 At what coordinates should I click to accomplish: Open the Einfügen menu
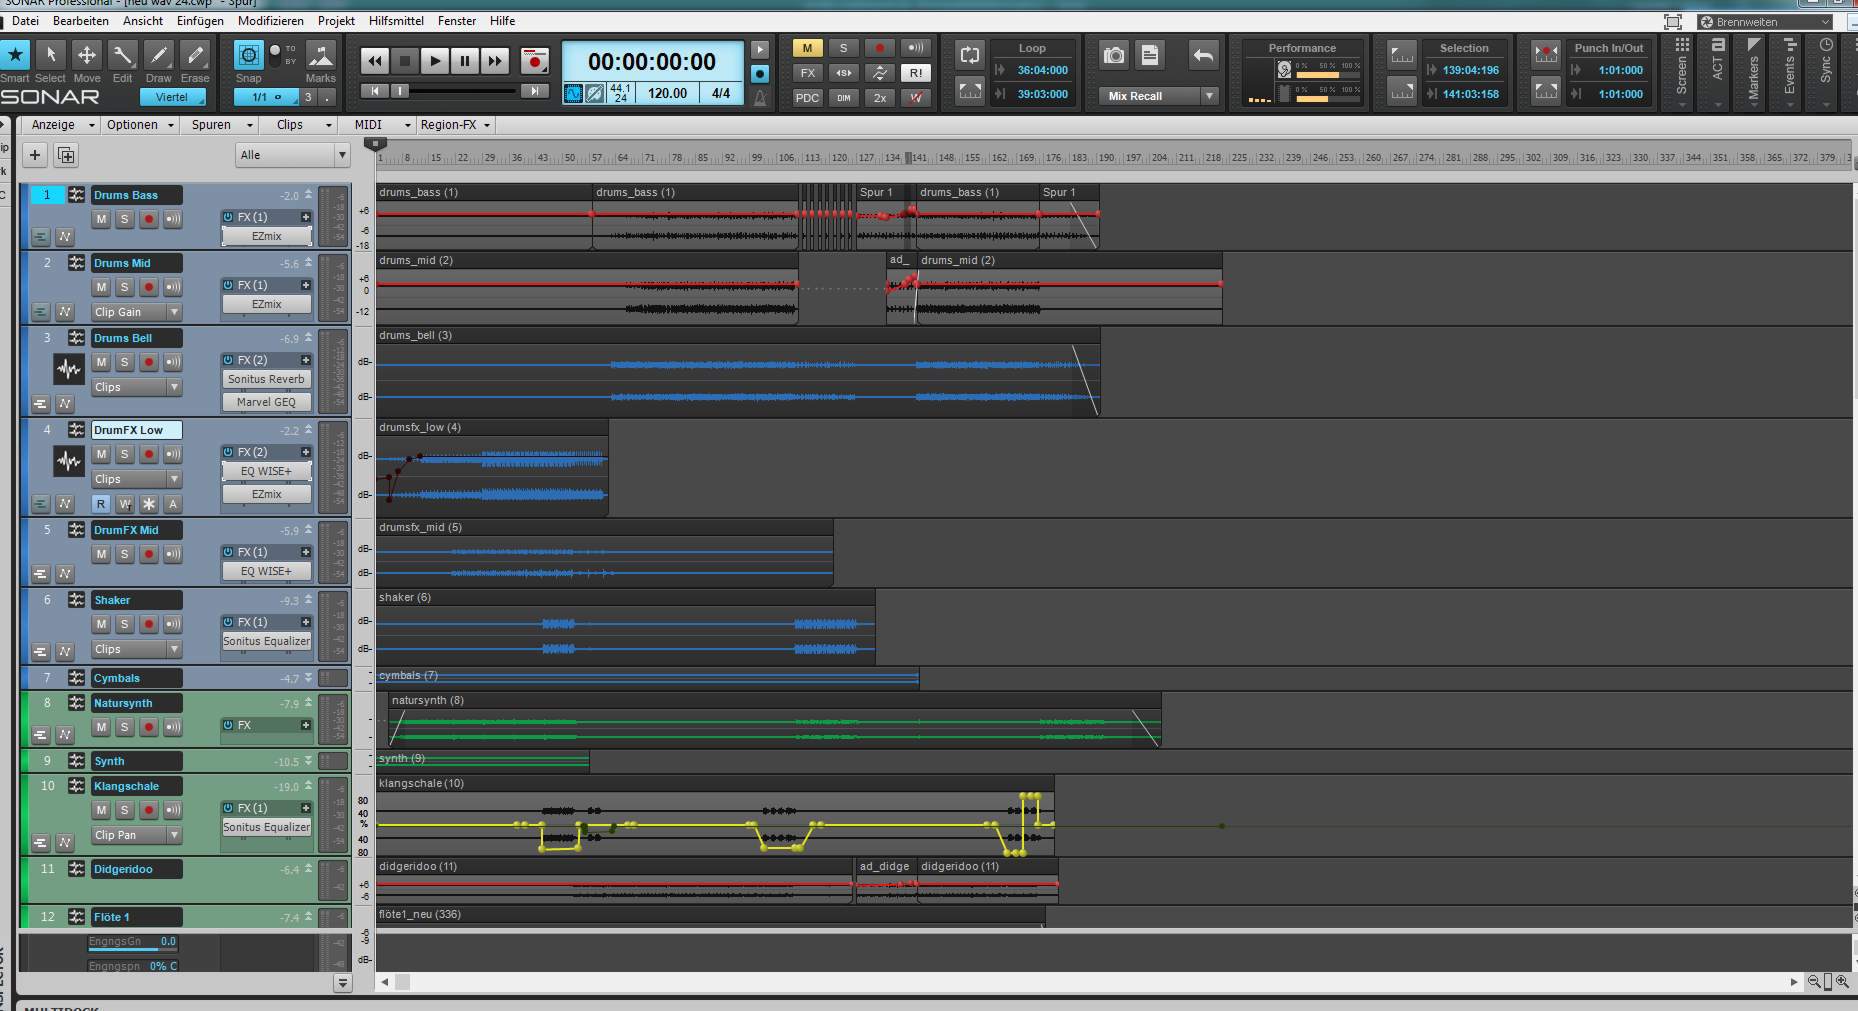[200, 20]
